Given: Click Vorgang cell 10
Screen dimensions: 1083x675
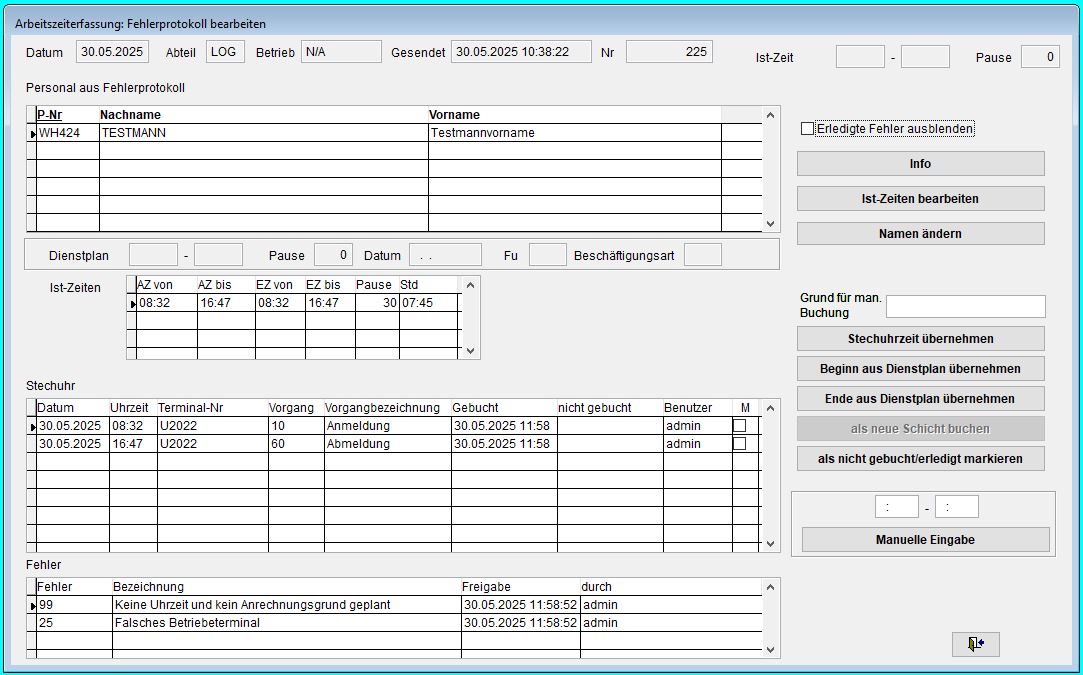Looking at the screenshot, I should coord(296,426).
